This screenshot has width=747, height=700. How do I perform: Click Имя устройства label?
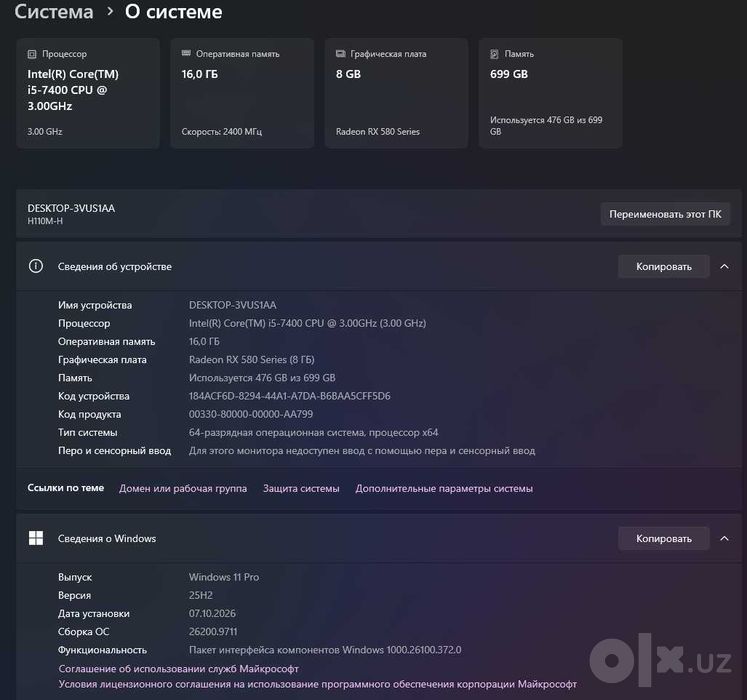[x=95, y=305]
